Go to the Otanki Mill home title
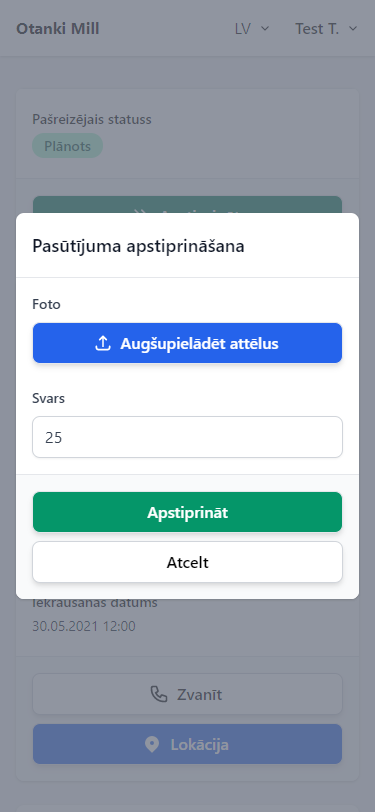375x812 pixels. pyautogui.click(x=57, y=28)
